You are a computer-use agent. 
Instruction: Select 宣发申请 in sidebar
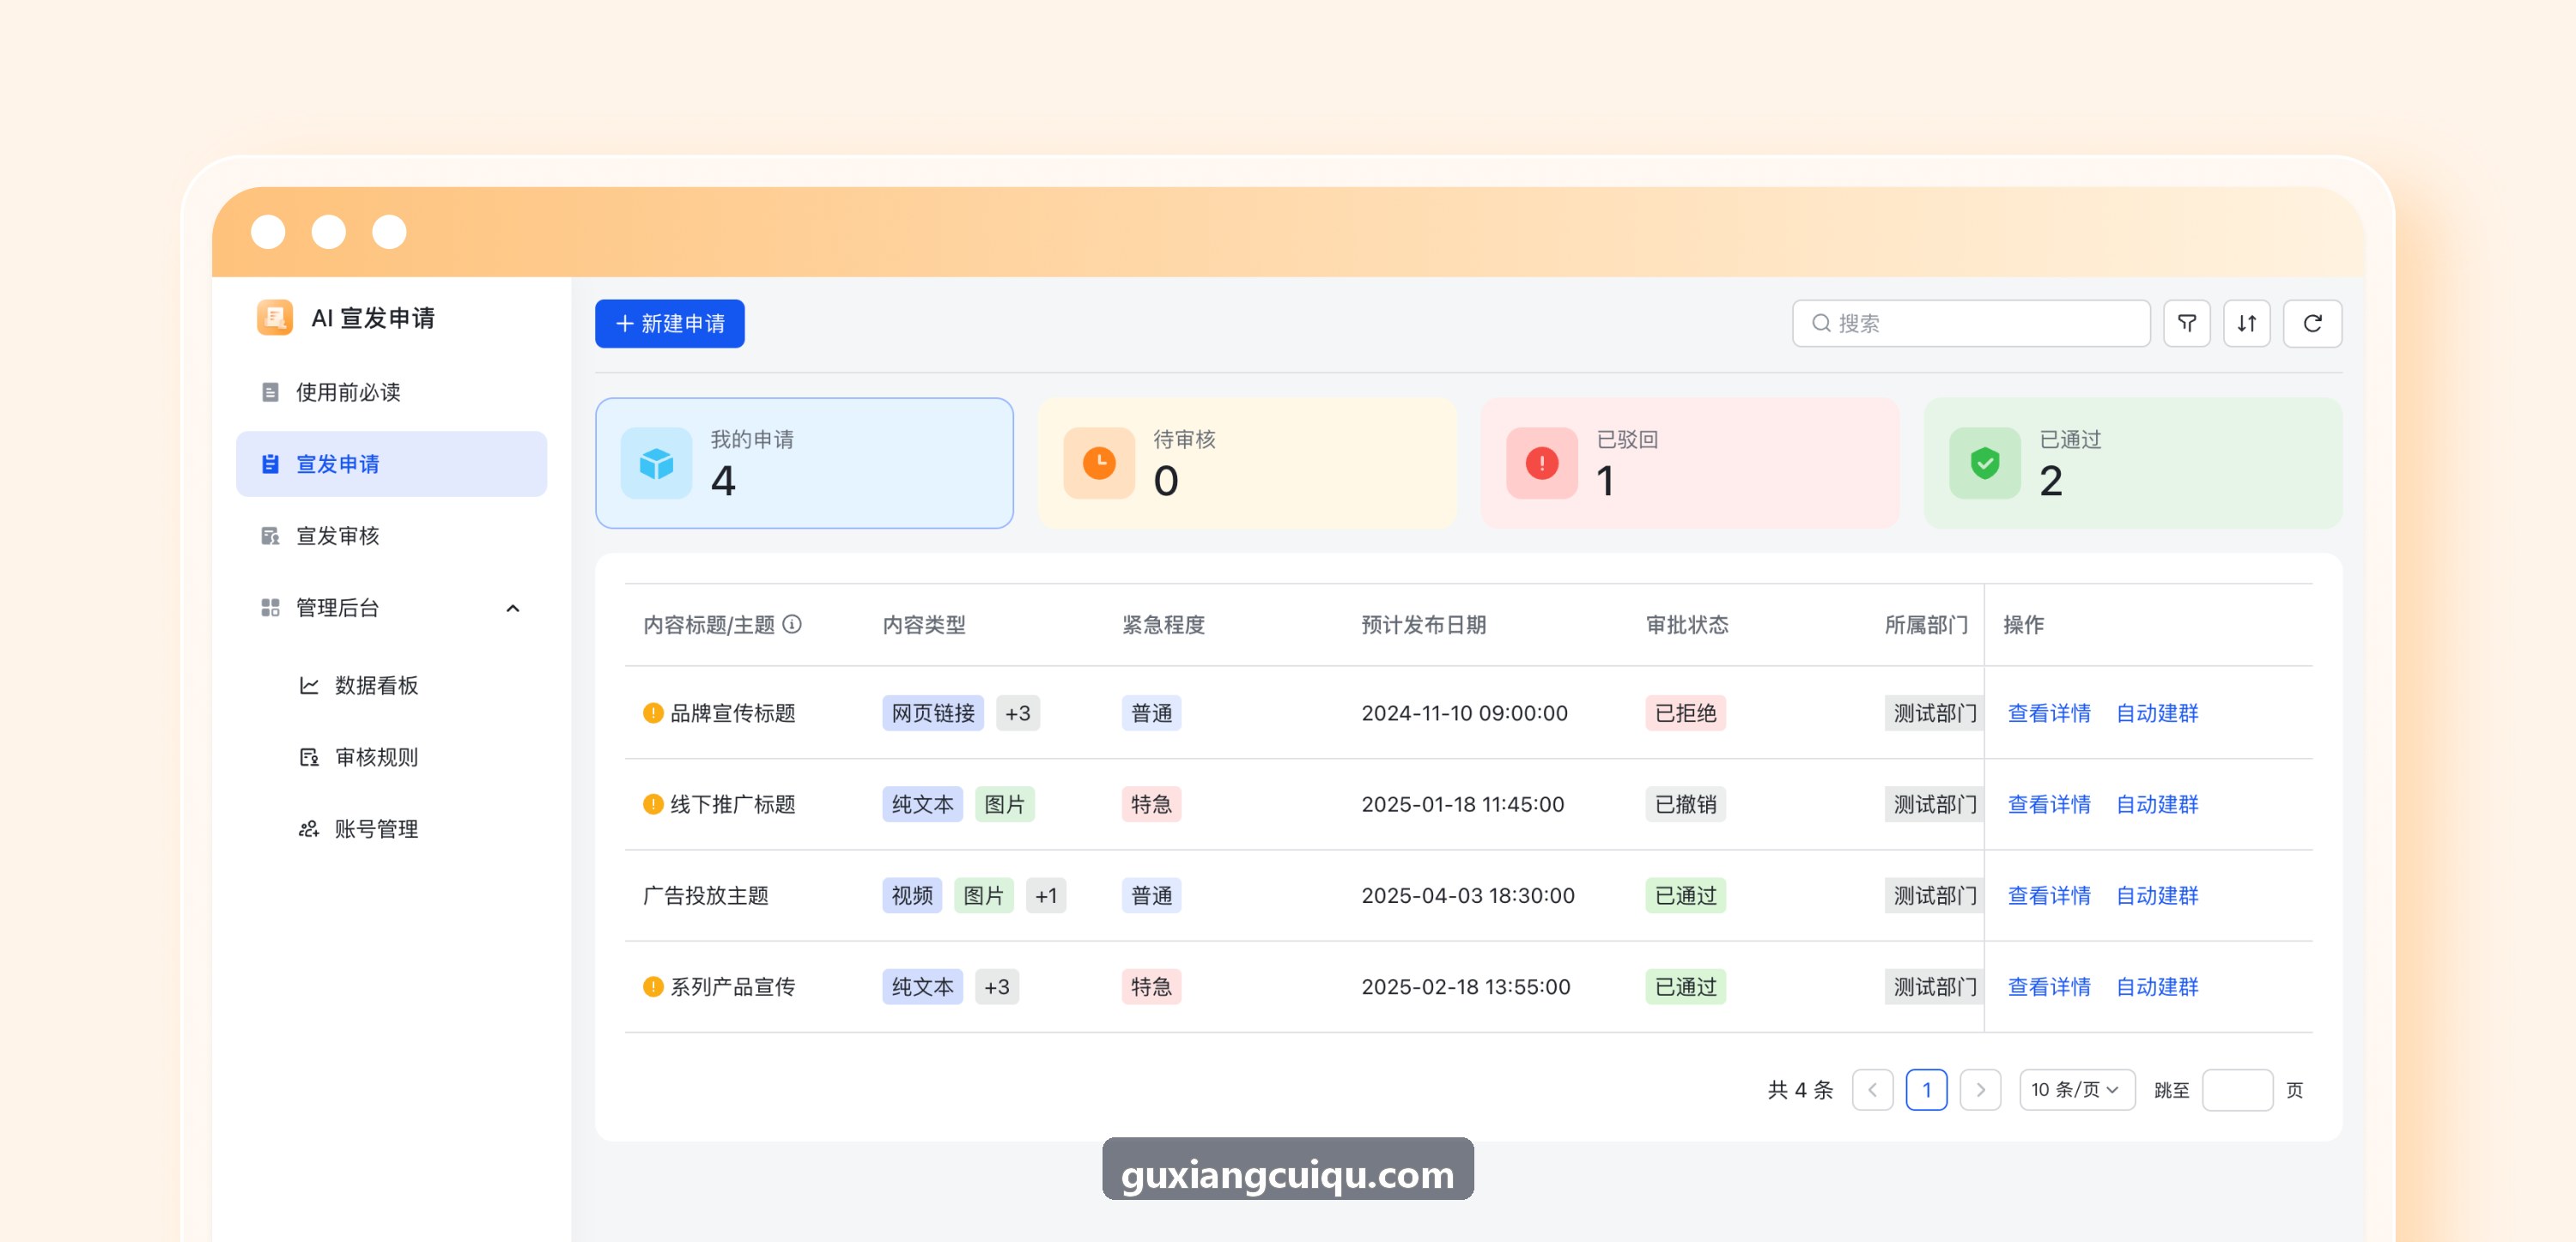pyautogui.click(x=391, y=464)
